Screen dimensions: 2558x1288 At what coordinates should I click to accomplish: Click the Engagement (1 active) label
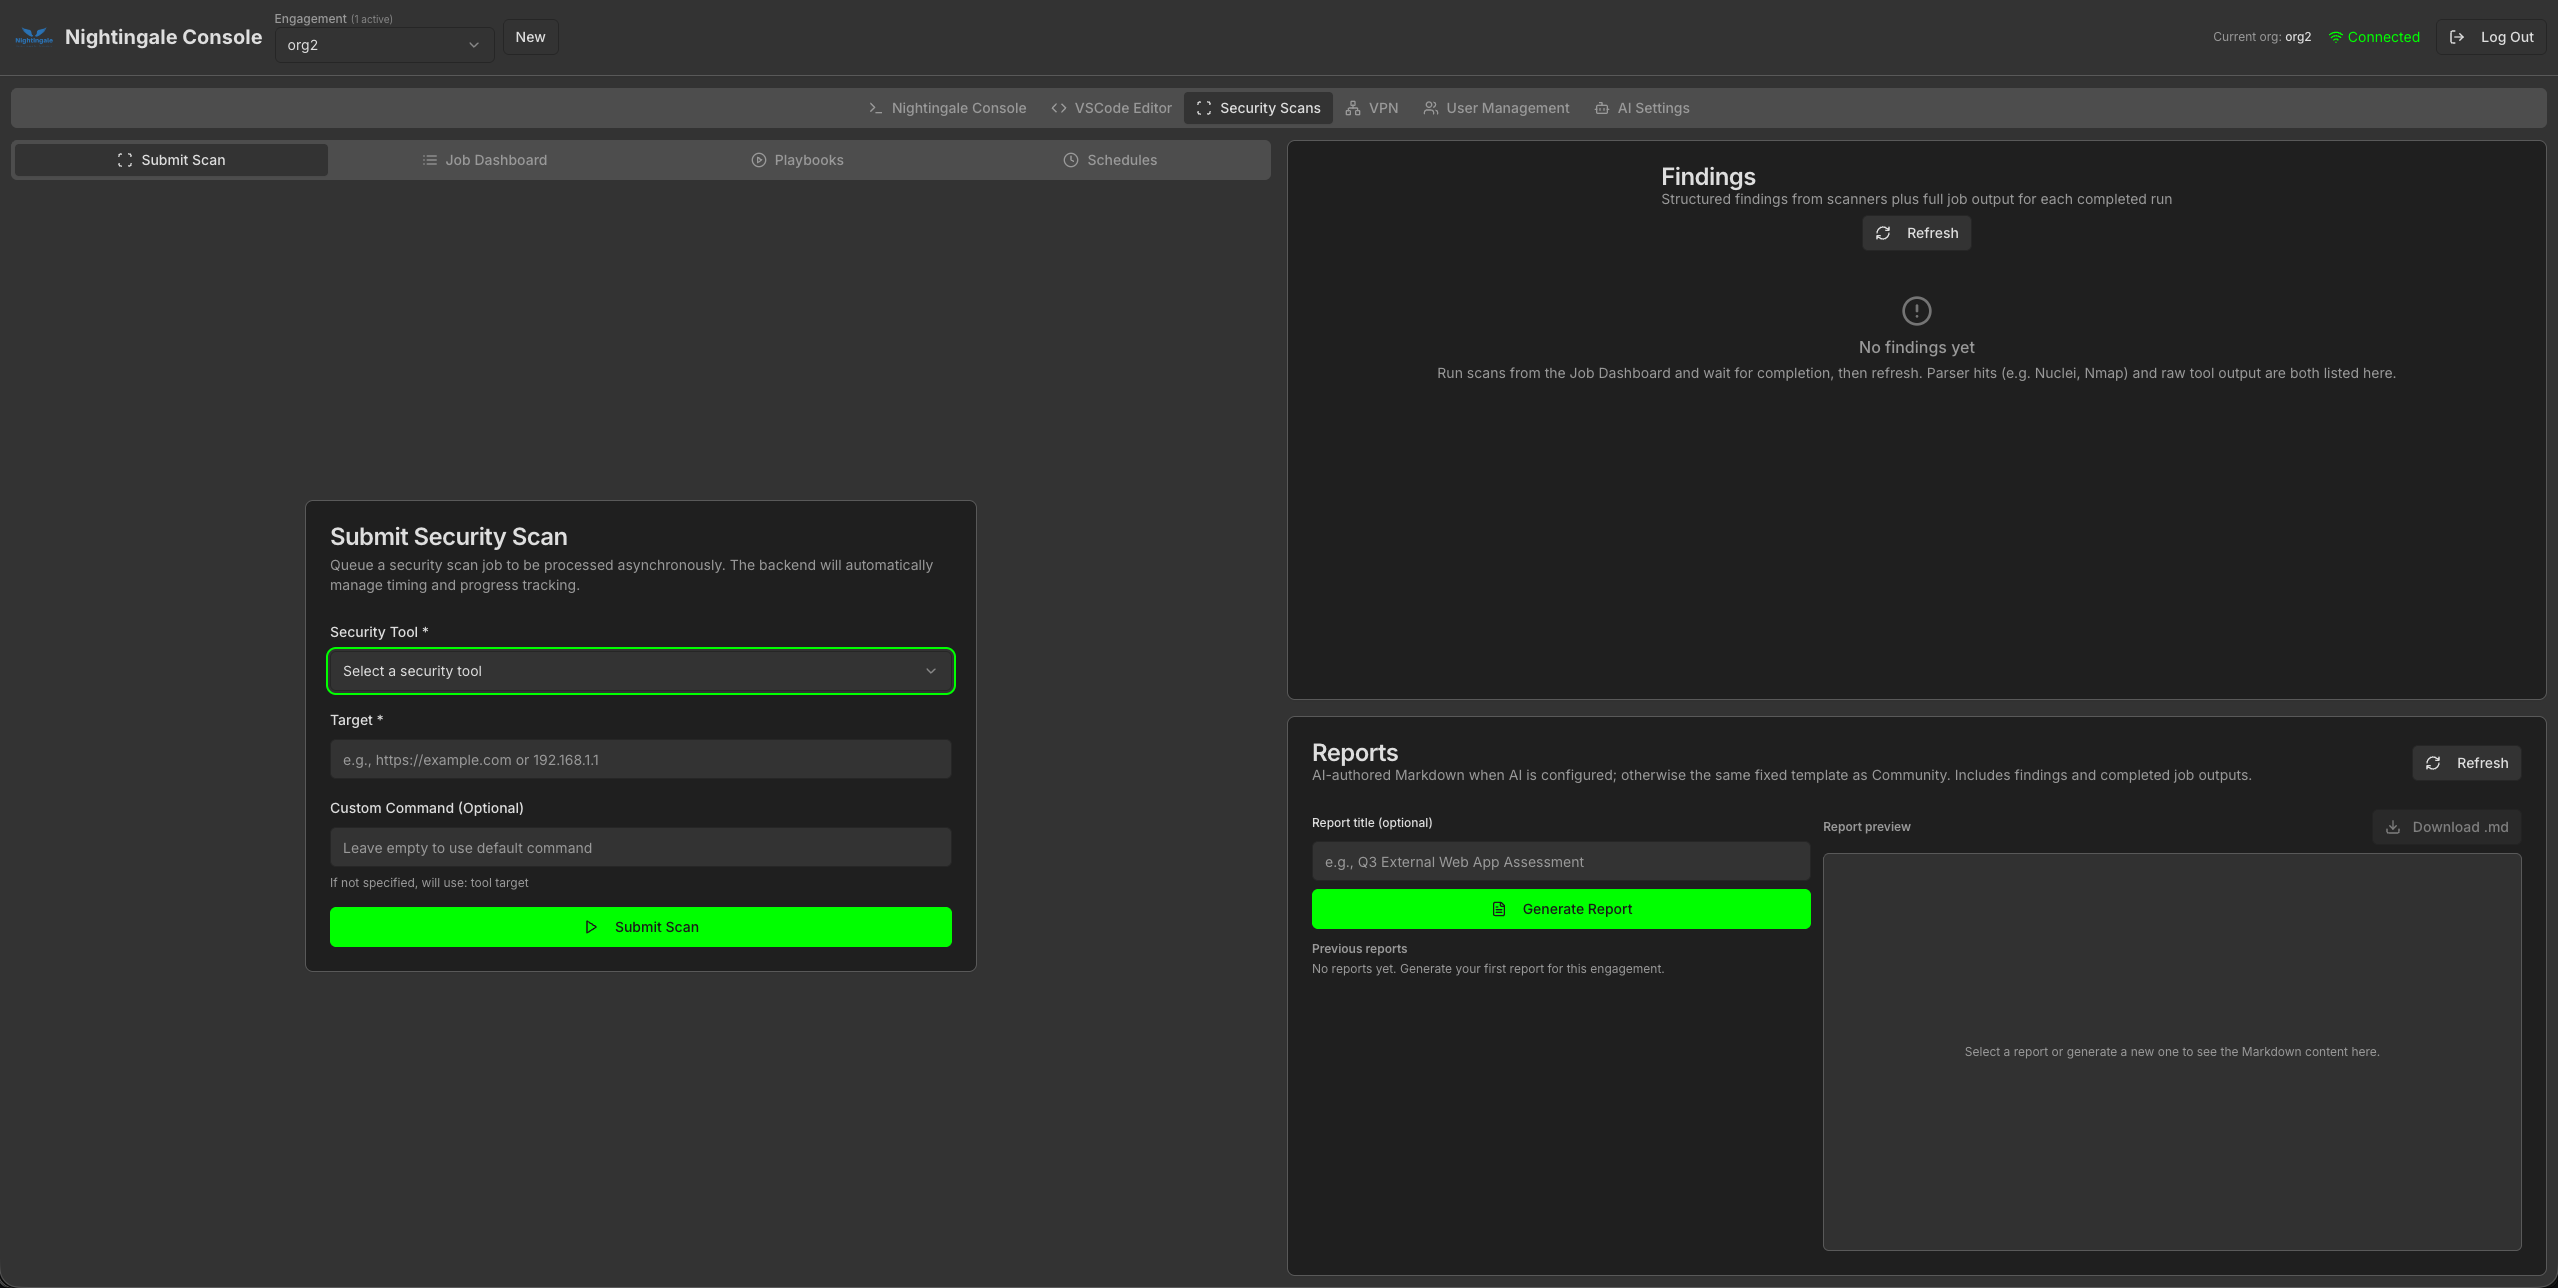(x=333, y=19)
